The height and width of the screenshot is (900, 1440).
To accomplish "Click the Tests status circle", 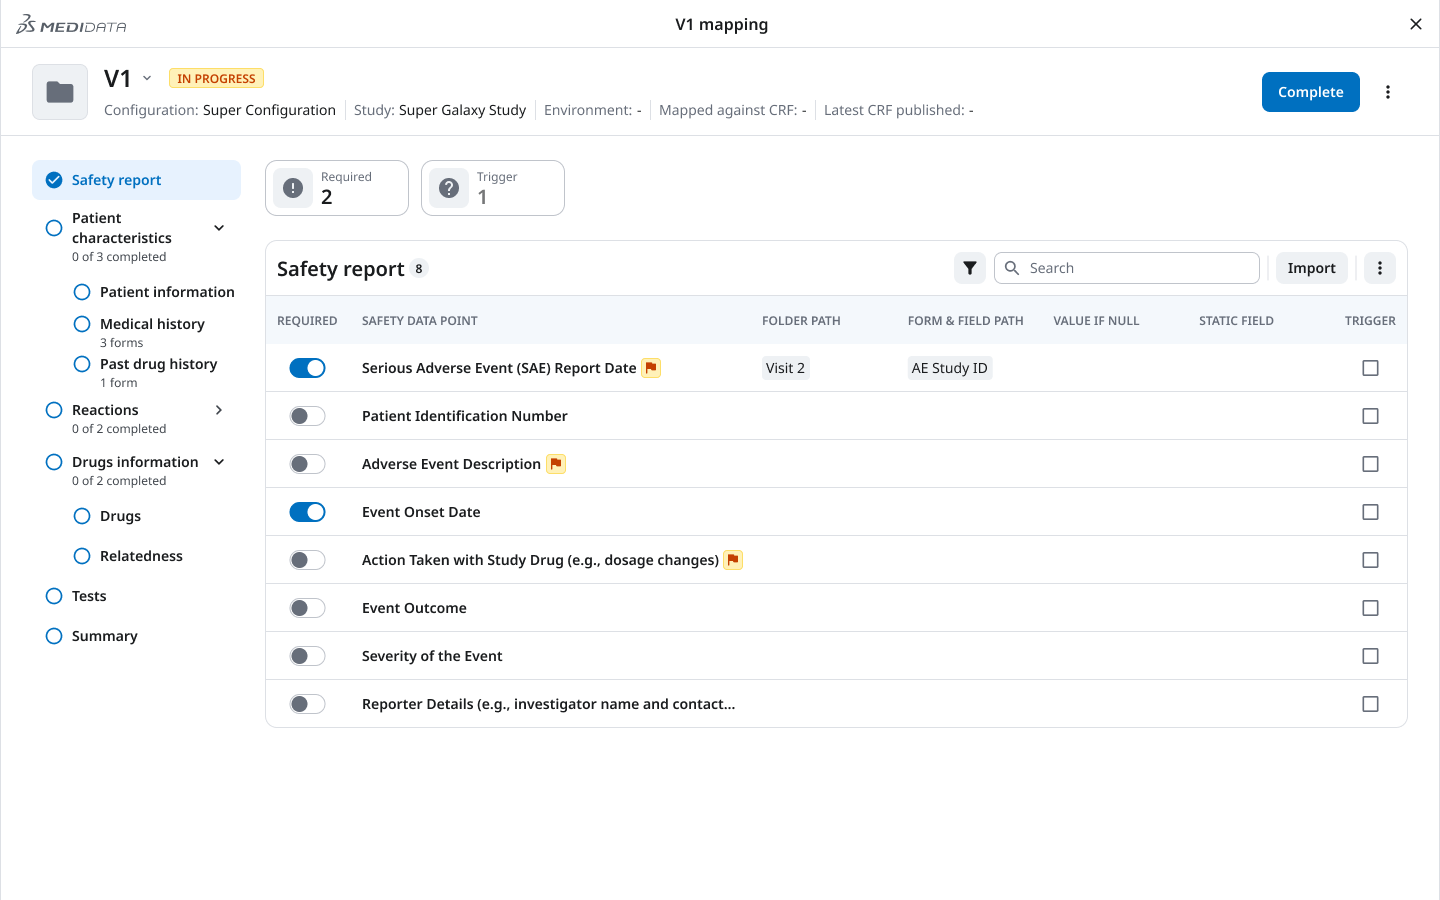I will point(54,596).
